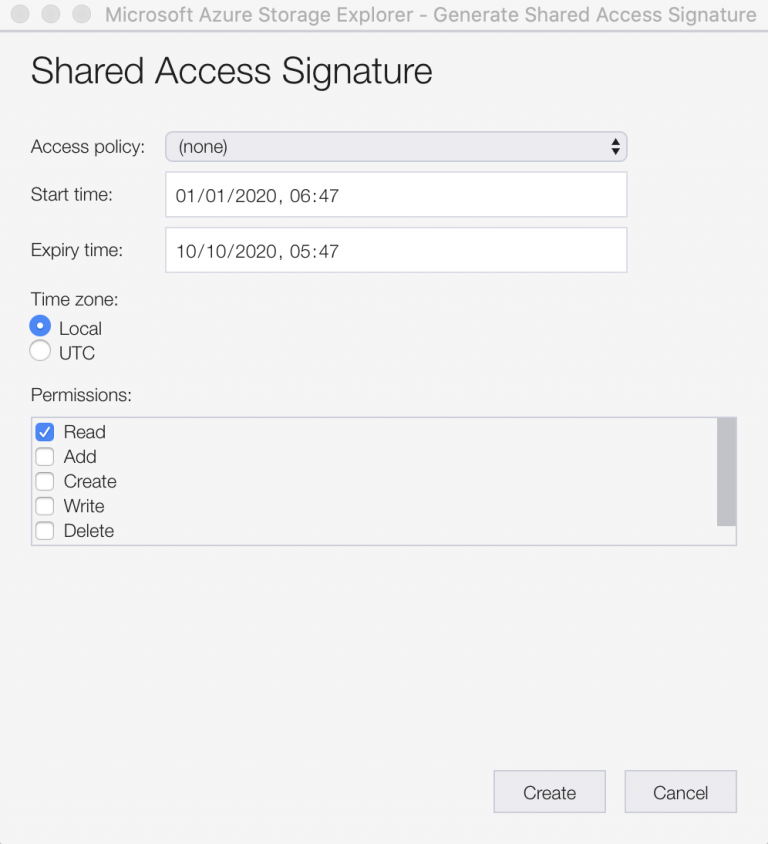Switch time zone to UTC
Image resolution: width=768 pixels, height=844 pixels.
[x=38, y=350]
